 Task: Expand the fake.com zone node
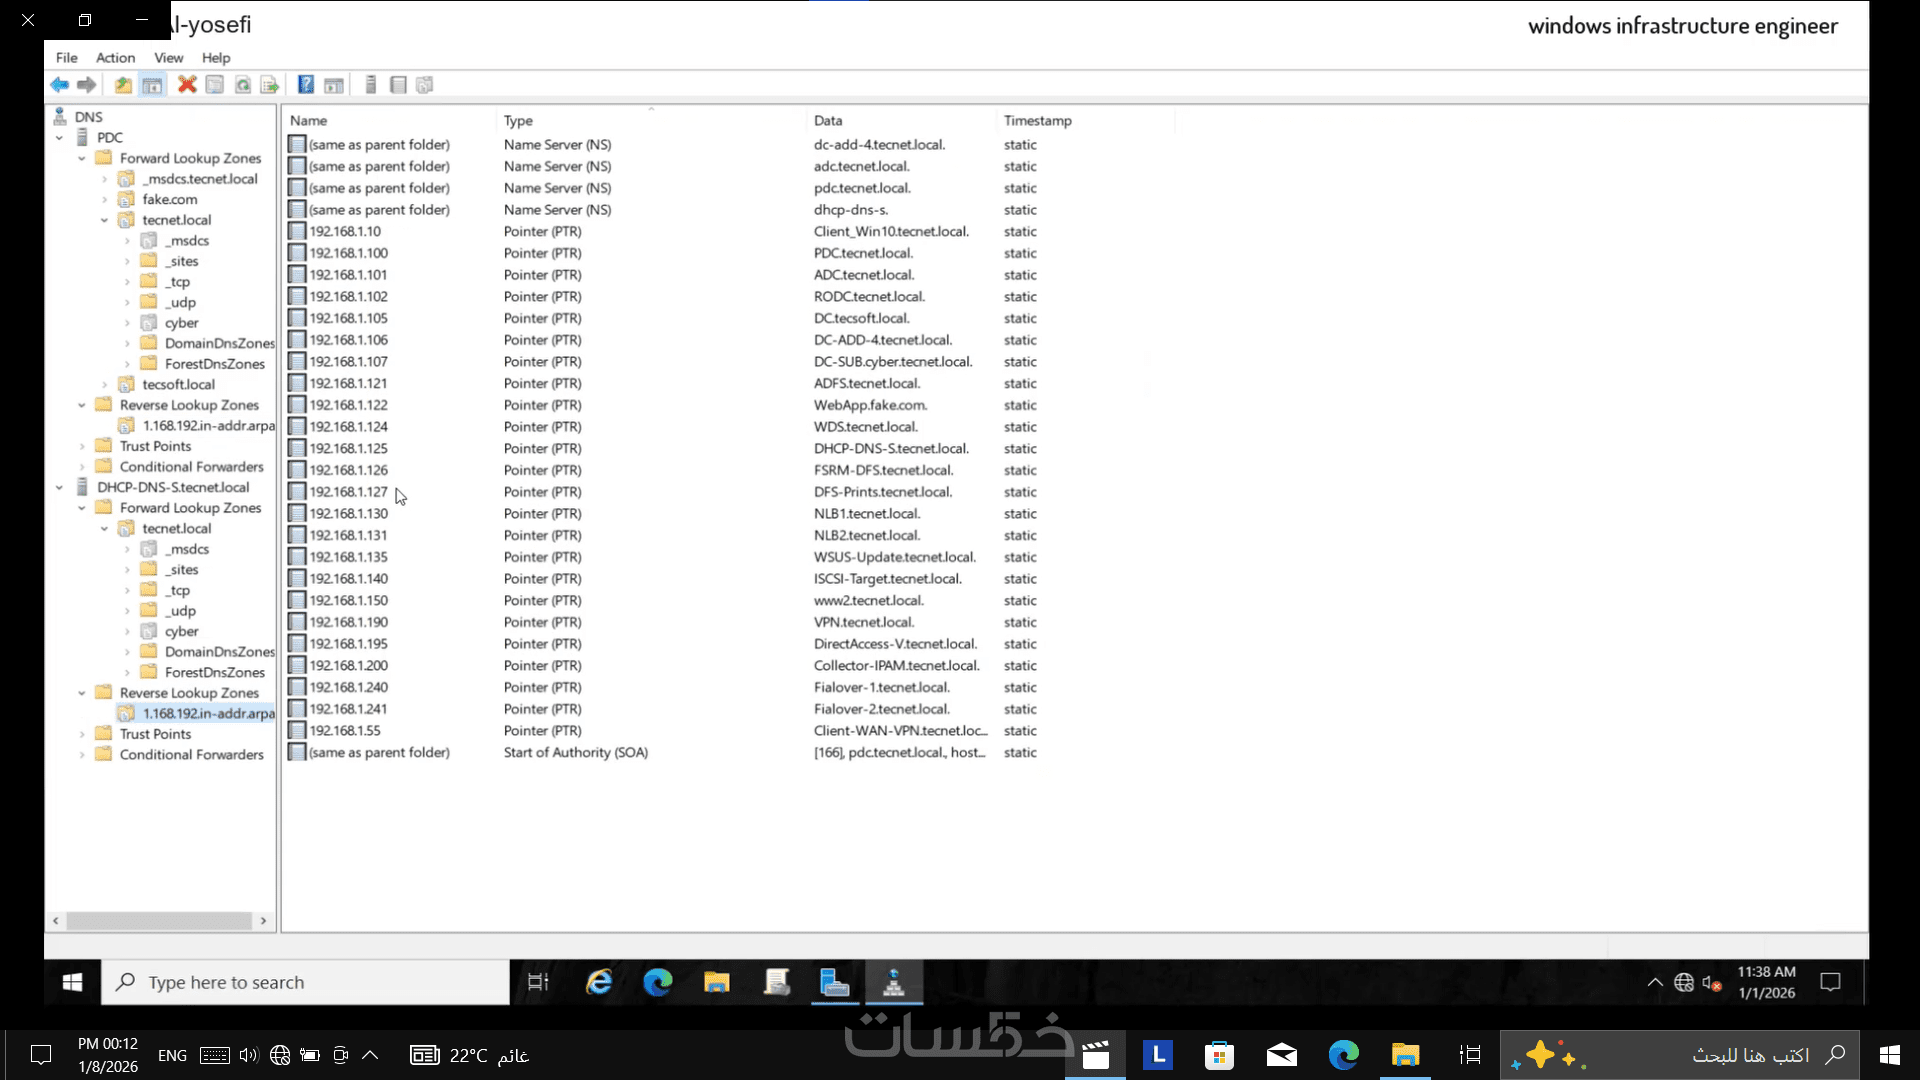(x=104, y=200)
